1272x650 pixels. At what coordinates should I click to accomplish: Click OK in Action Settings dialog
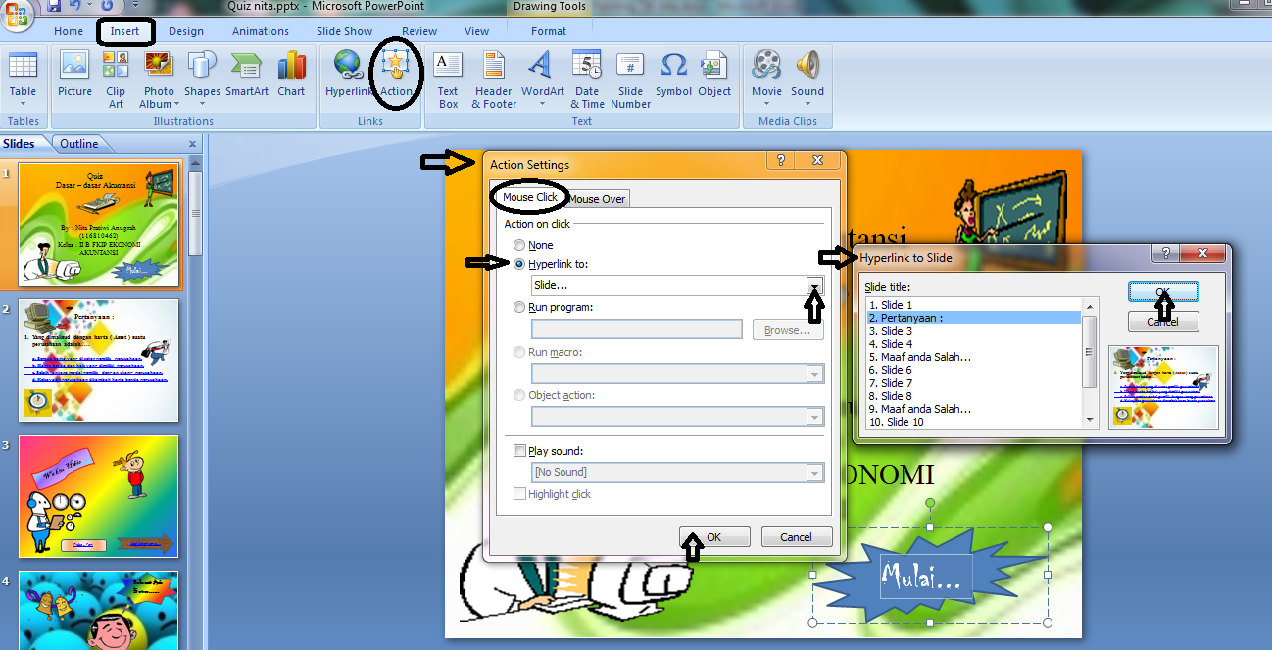click(714, 537)
